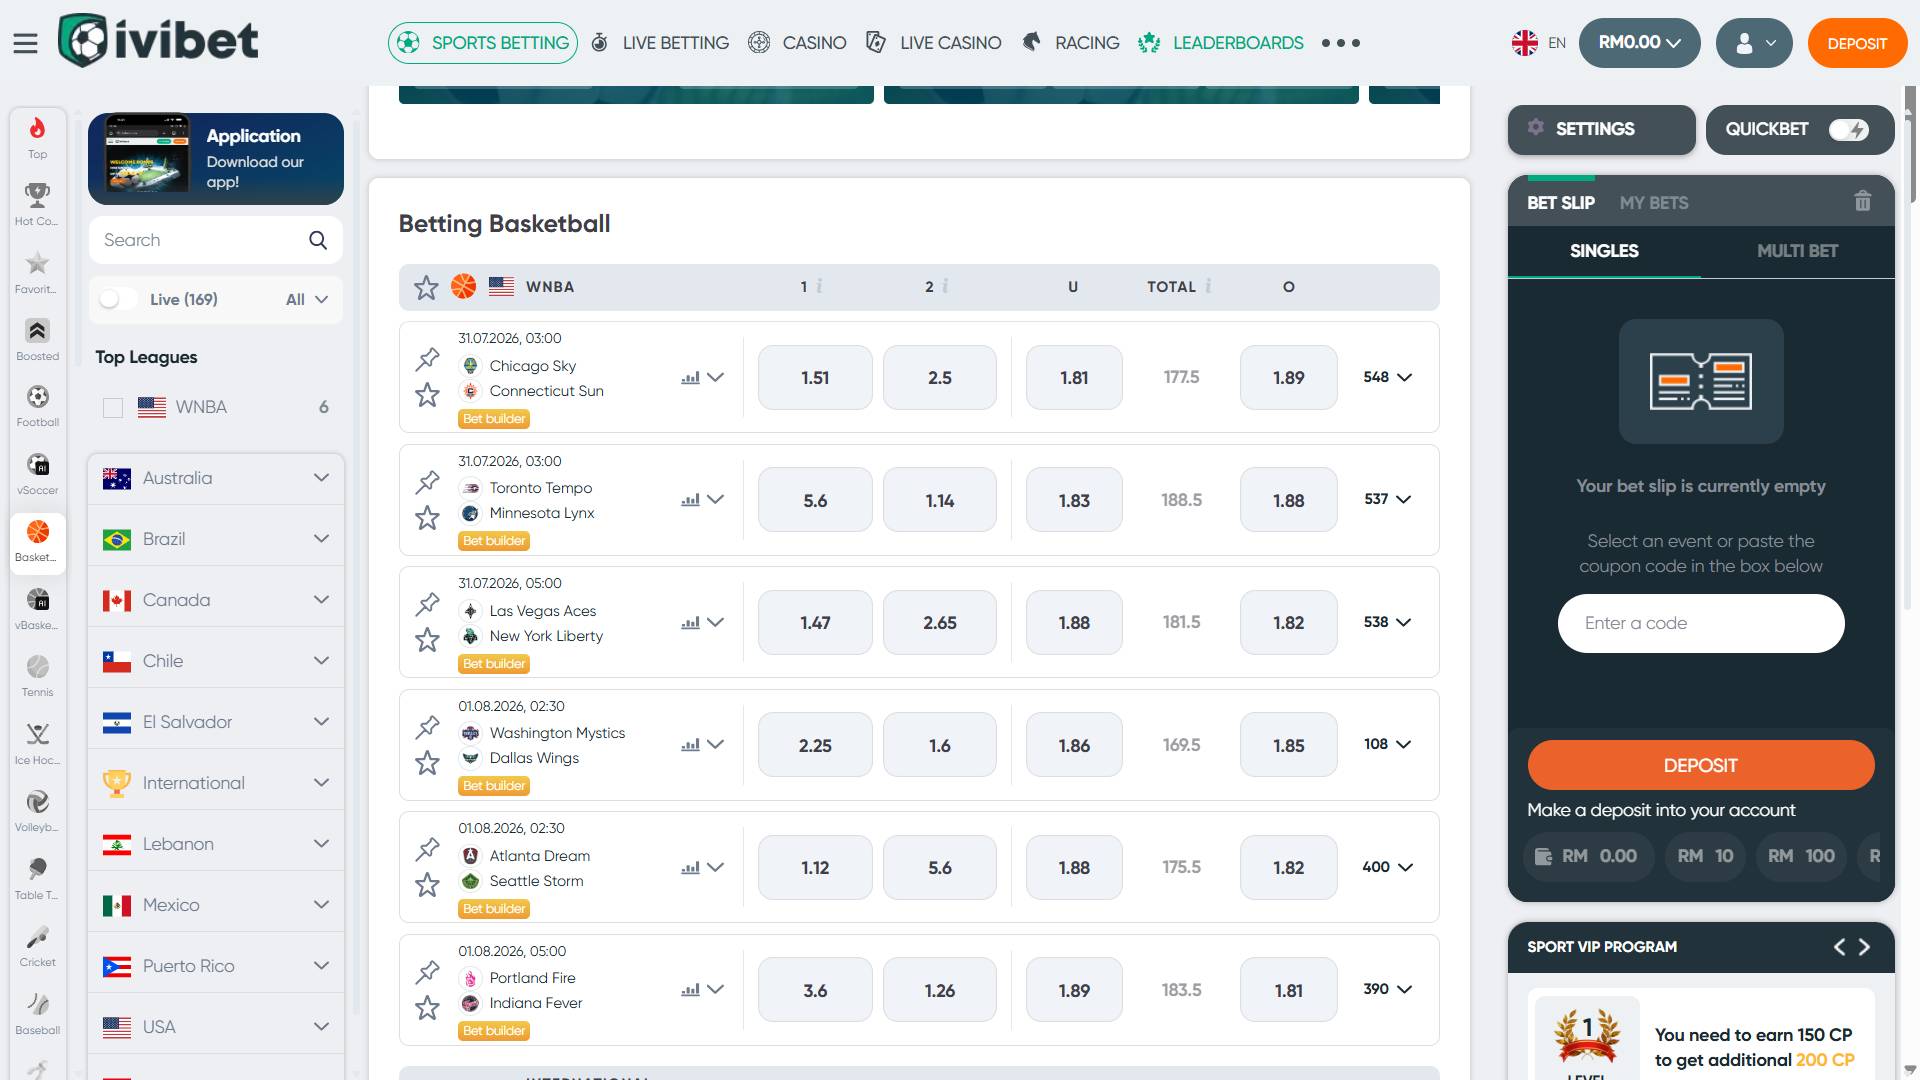
Task: Pin the Las Vegas Aces match
Action: click(428, 603)
